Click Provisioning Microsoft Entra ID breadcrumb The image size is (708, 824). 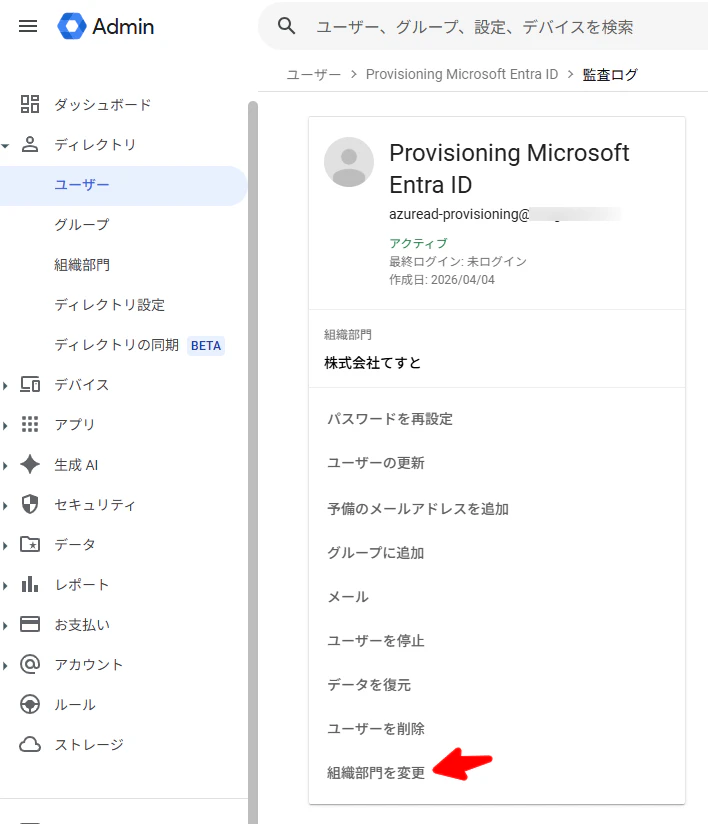[x=462, y=75]
